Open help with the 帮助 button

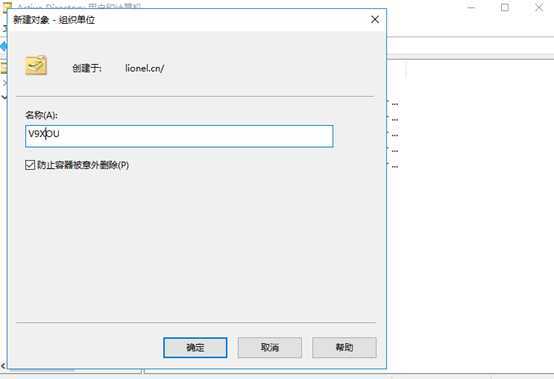click(x=344, y=348)
